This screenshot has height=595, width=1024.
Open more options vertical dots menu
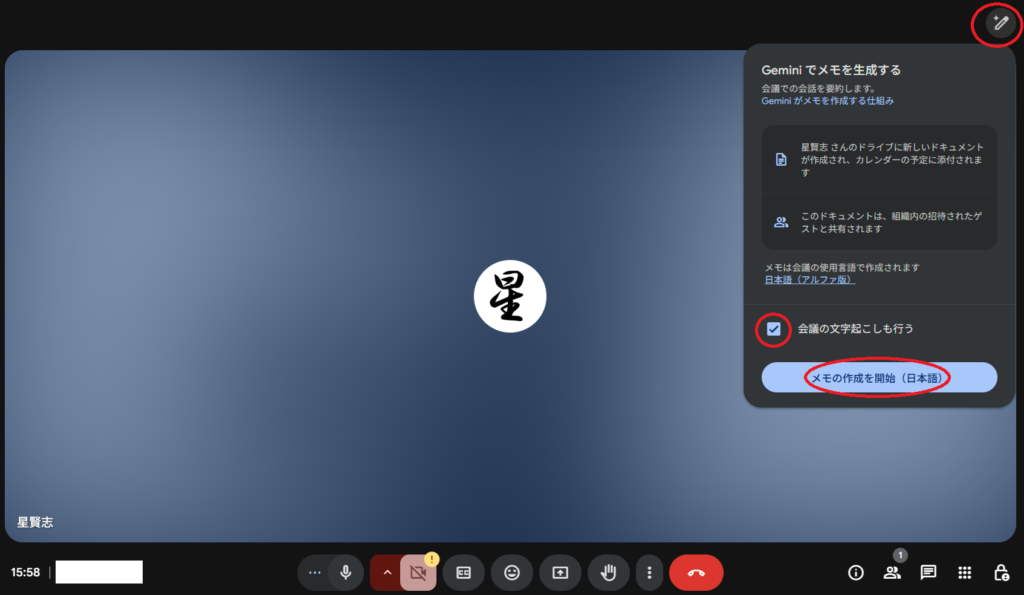coord(649,573)
